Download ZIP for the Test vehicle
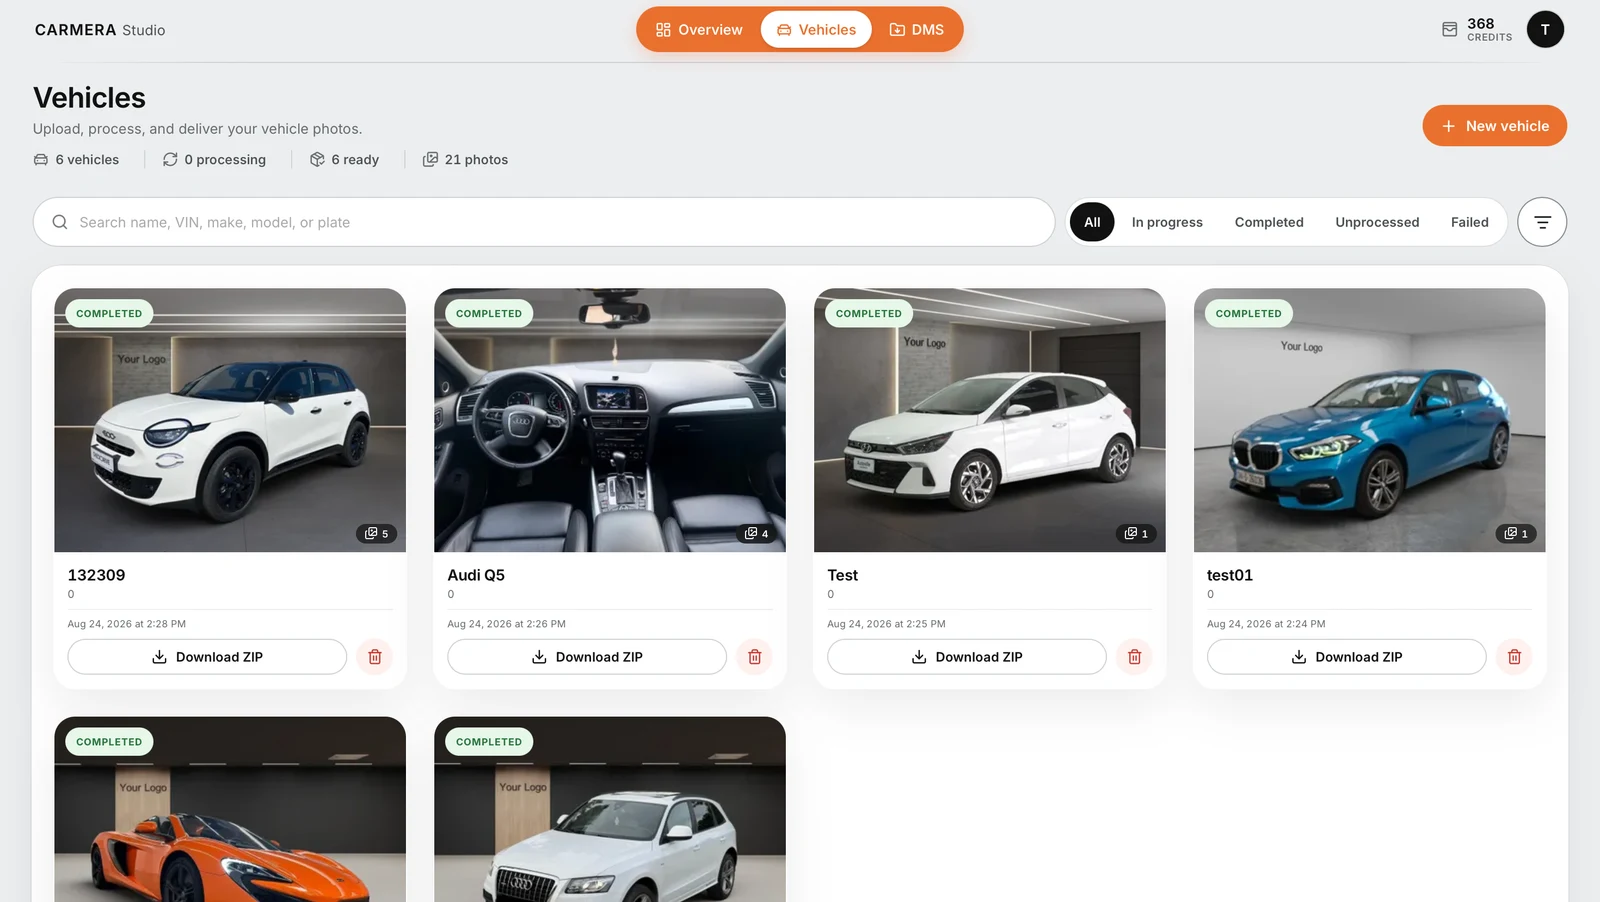The image size is (1600, 902). tap(967, 657)
